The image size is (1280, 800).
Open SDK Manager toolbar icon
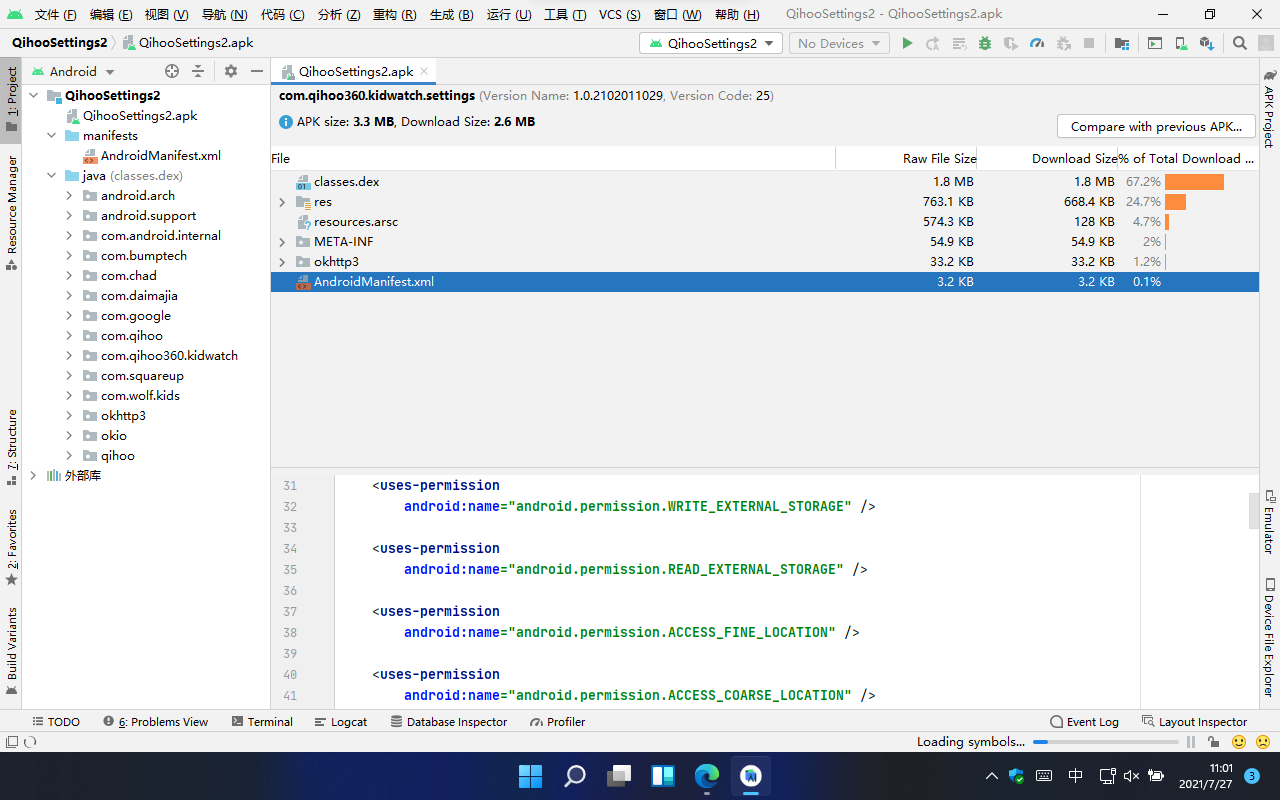point(1207,43)
